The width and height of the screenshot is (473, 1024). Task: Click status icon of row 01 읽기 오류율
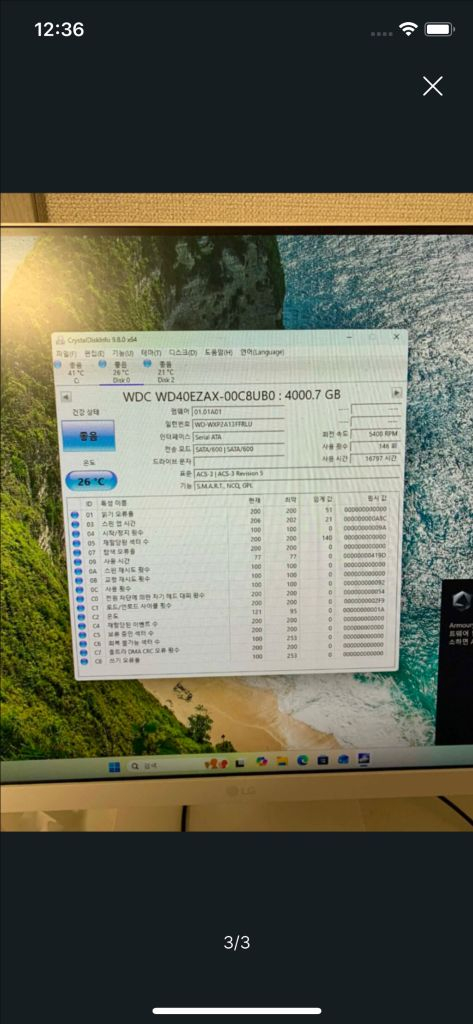tap(76, 515)
